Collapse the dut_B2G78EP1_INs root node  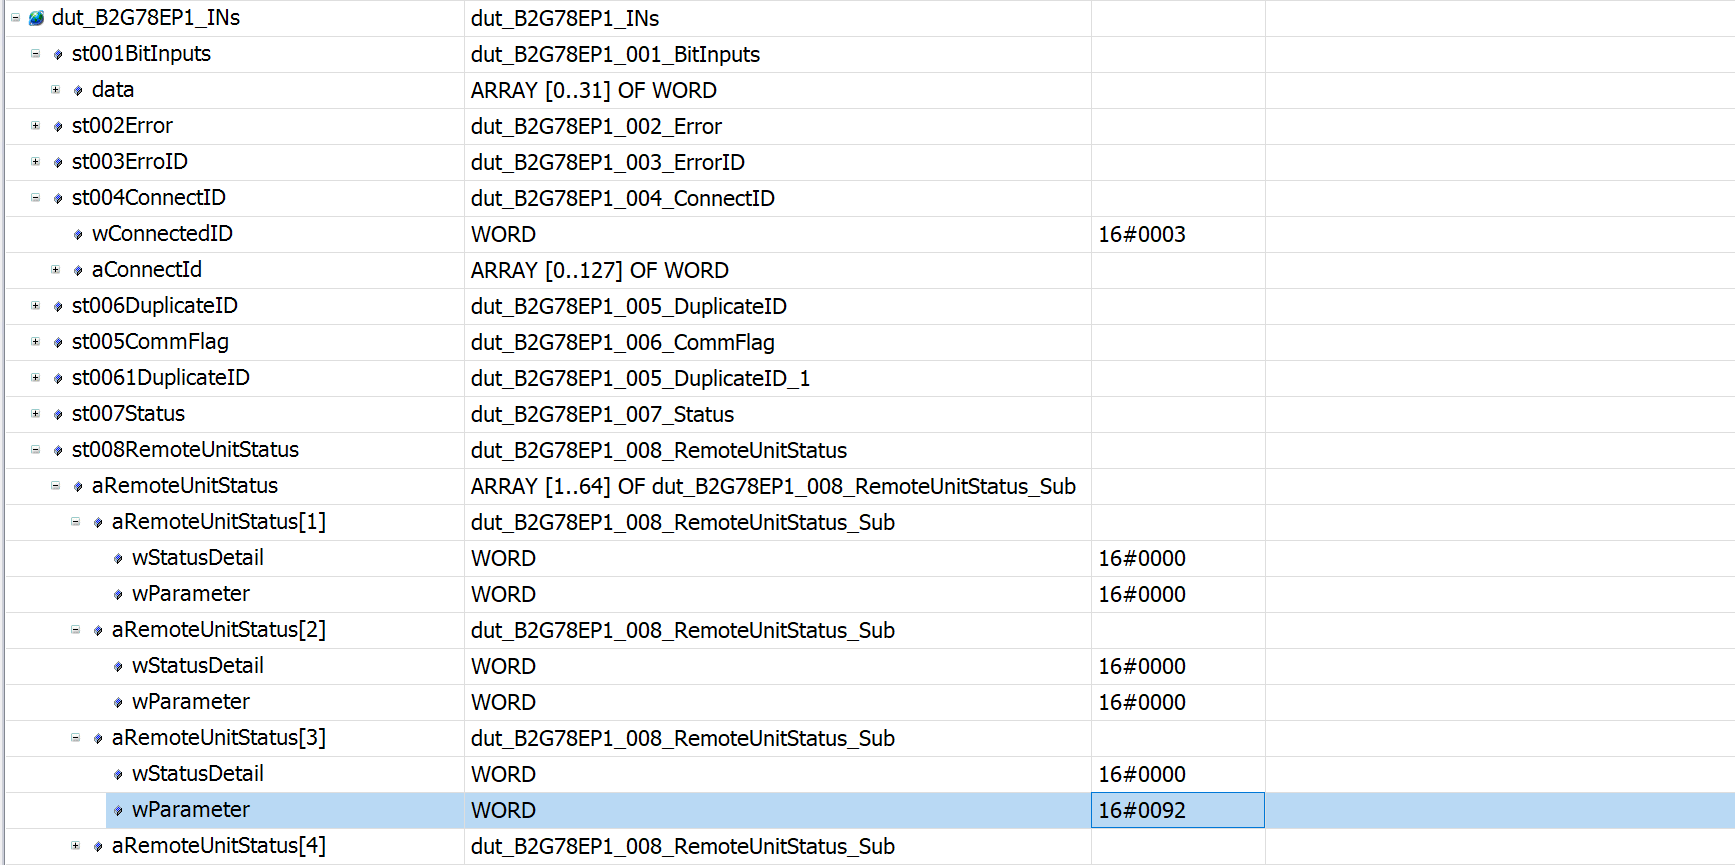click(x=15, y=18)
